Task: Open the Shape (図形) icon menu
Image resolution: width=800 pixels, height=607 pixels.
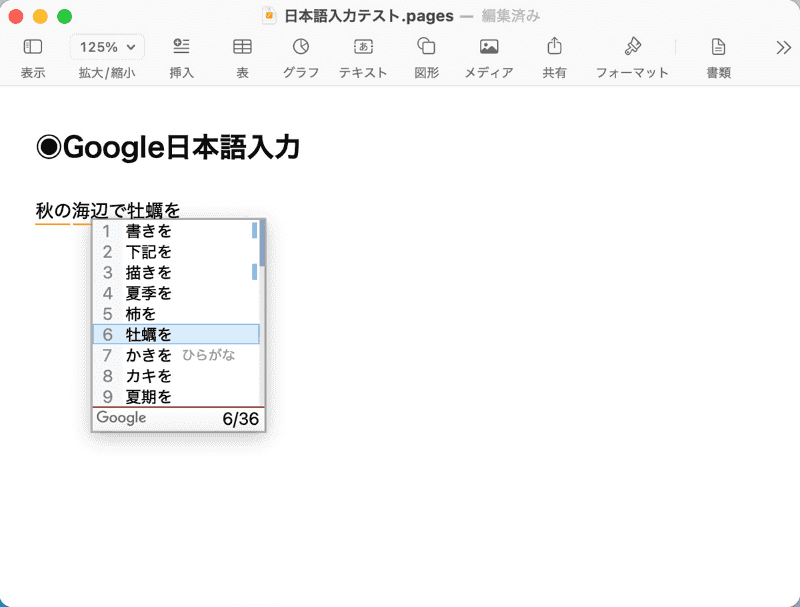Action: (x=426, y=46)
